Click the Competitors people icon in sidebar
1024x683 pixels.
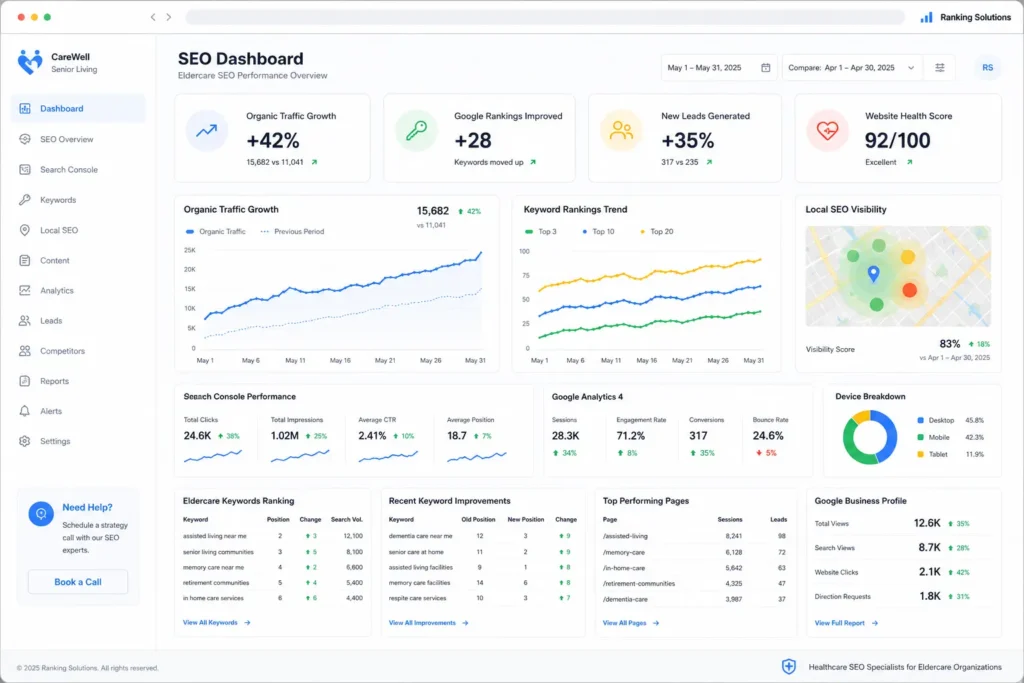pos(25,351)
